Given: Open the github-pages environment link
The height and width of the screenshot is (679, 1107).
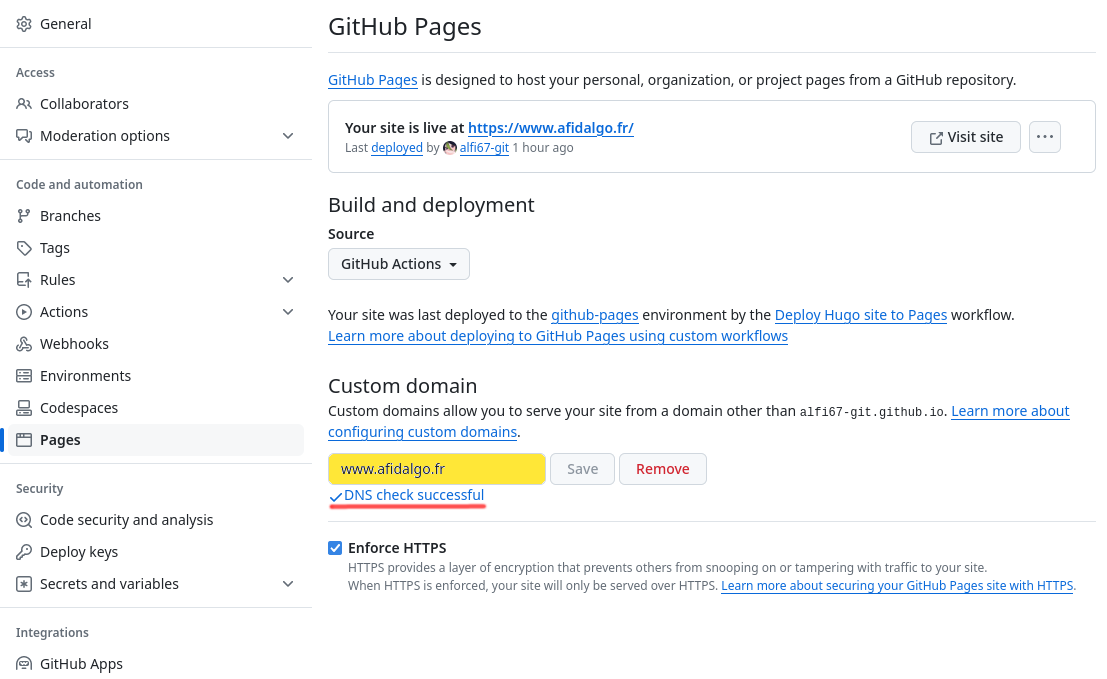Looking at the screenshot, I should pyautogui.click(x=594, y=315).
